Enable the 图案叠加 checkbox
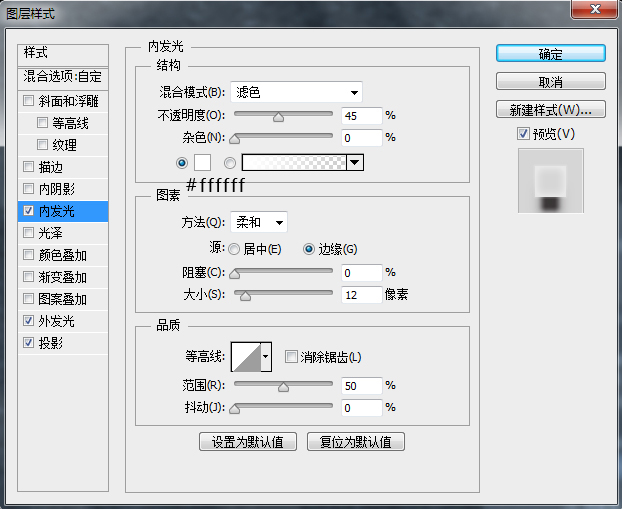Image resolution: width=622 pixels, height=509 pixels. [x=28, y=298]
